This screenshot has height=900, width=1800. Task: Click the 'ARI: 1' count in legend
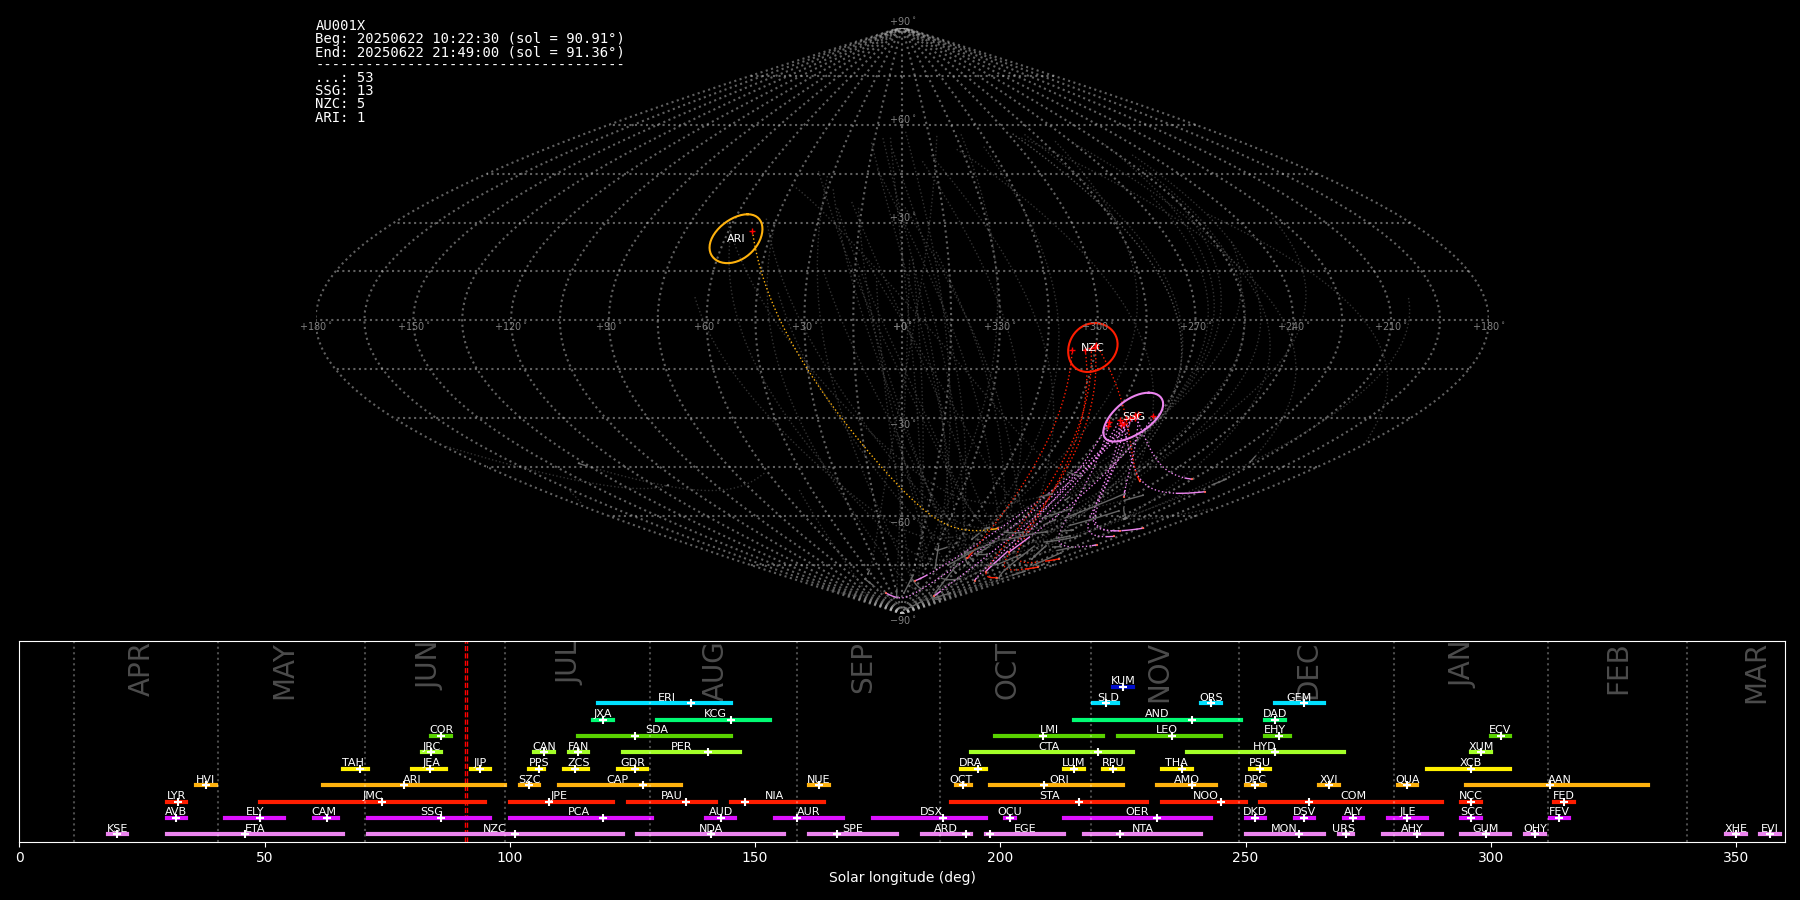(x=340, y=117)
